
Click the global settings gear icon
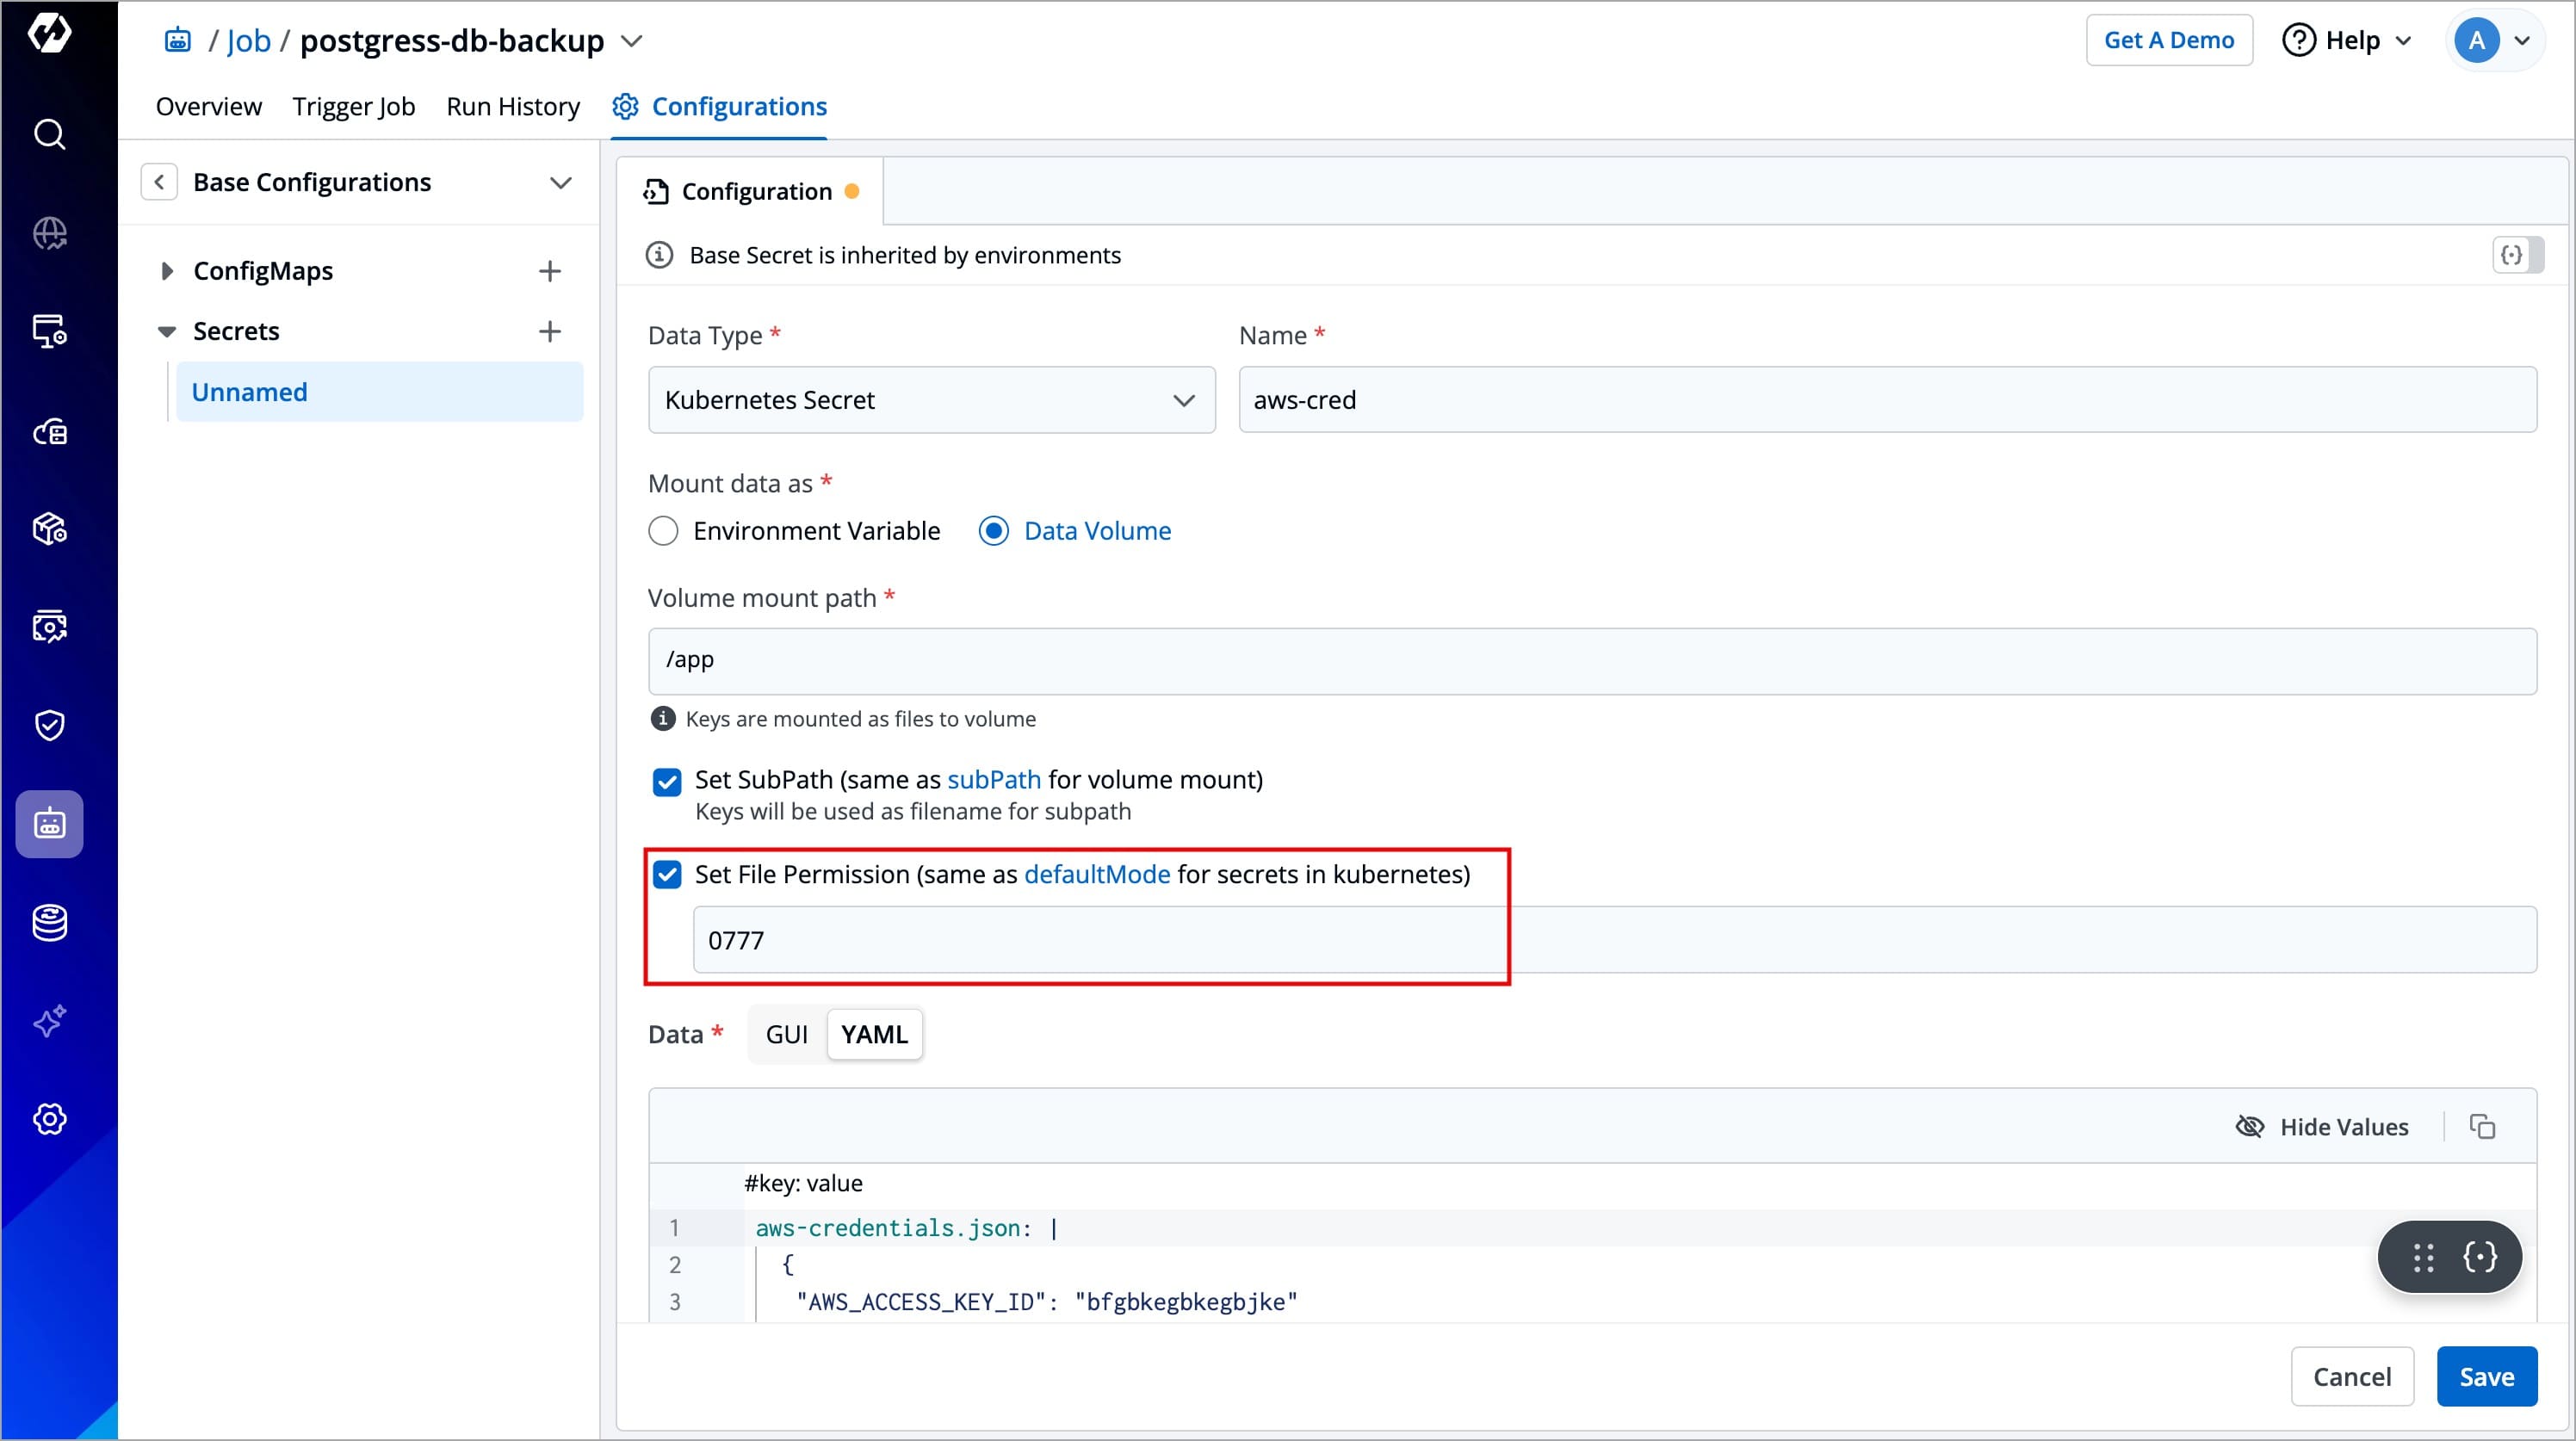tap(49, 1119)
